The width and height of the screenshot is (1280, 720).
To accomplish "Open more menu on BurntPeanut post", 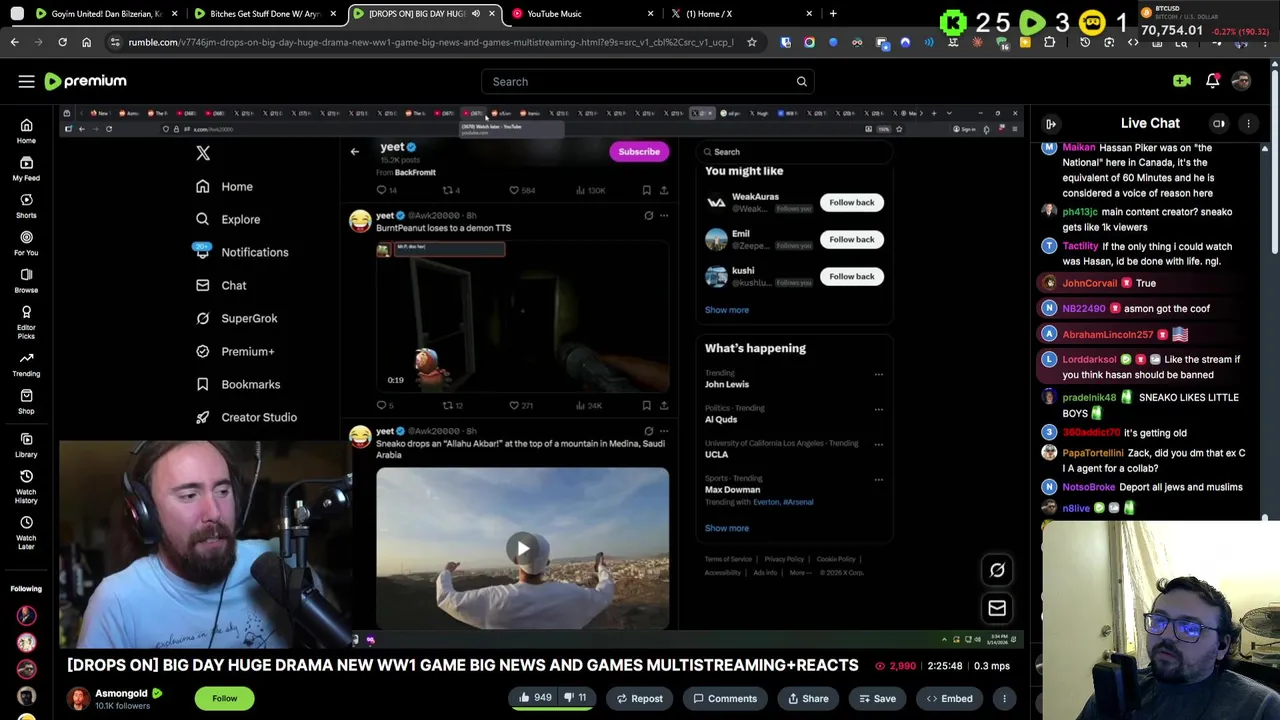I will (664, 215).
